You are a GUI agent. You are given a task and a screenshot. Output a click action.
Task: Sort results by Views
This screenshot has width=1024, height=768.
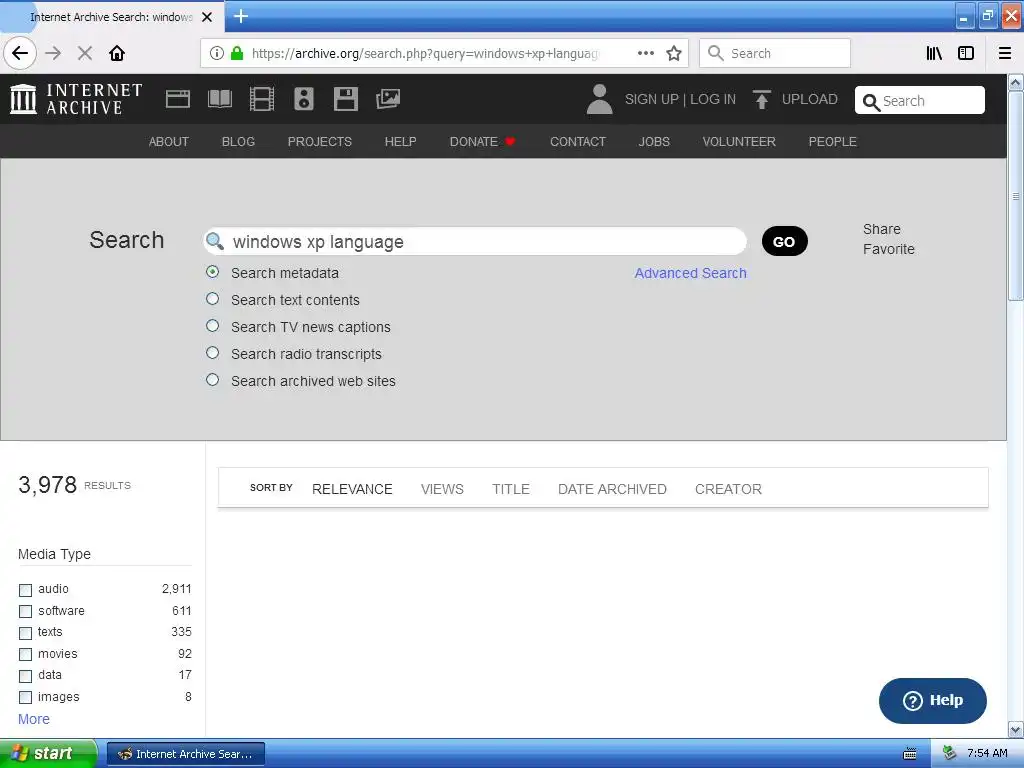(x=442, y=489)
